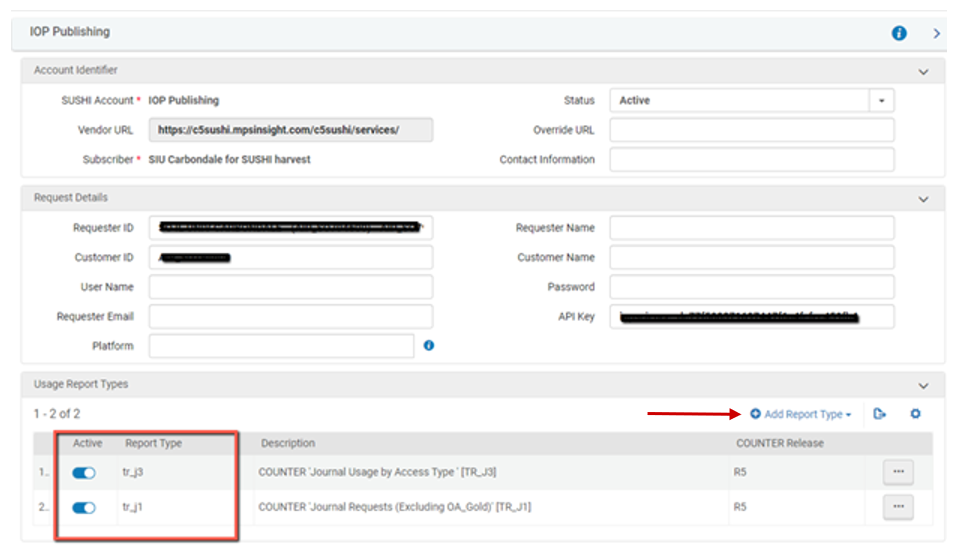Open the row actions menu for tr_j3

(x=898, y=472)
